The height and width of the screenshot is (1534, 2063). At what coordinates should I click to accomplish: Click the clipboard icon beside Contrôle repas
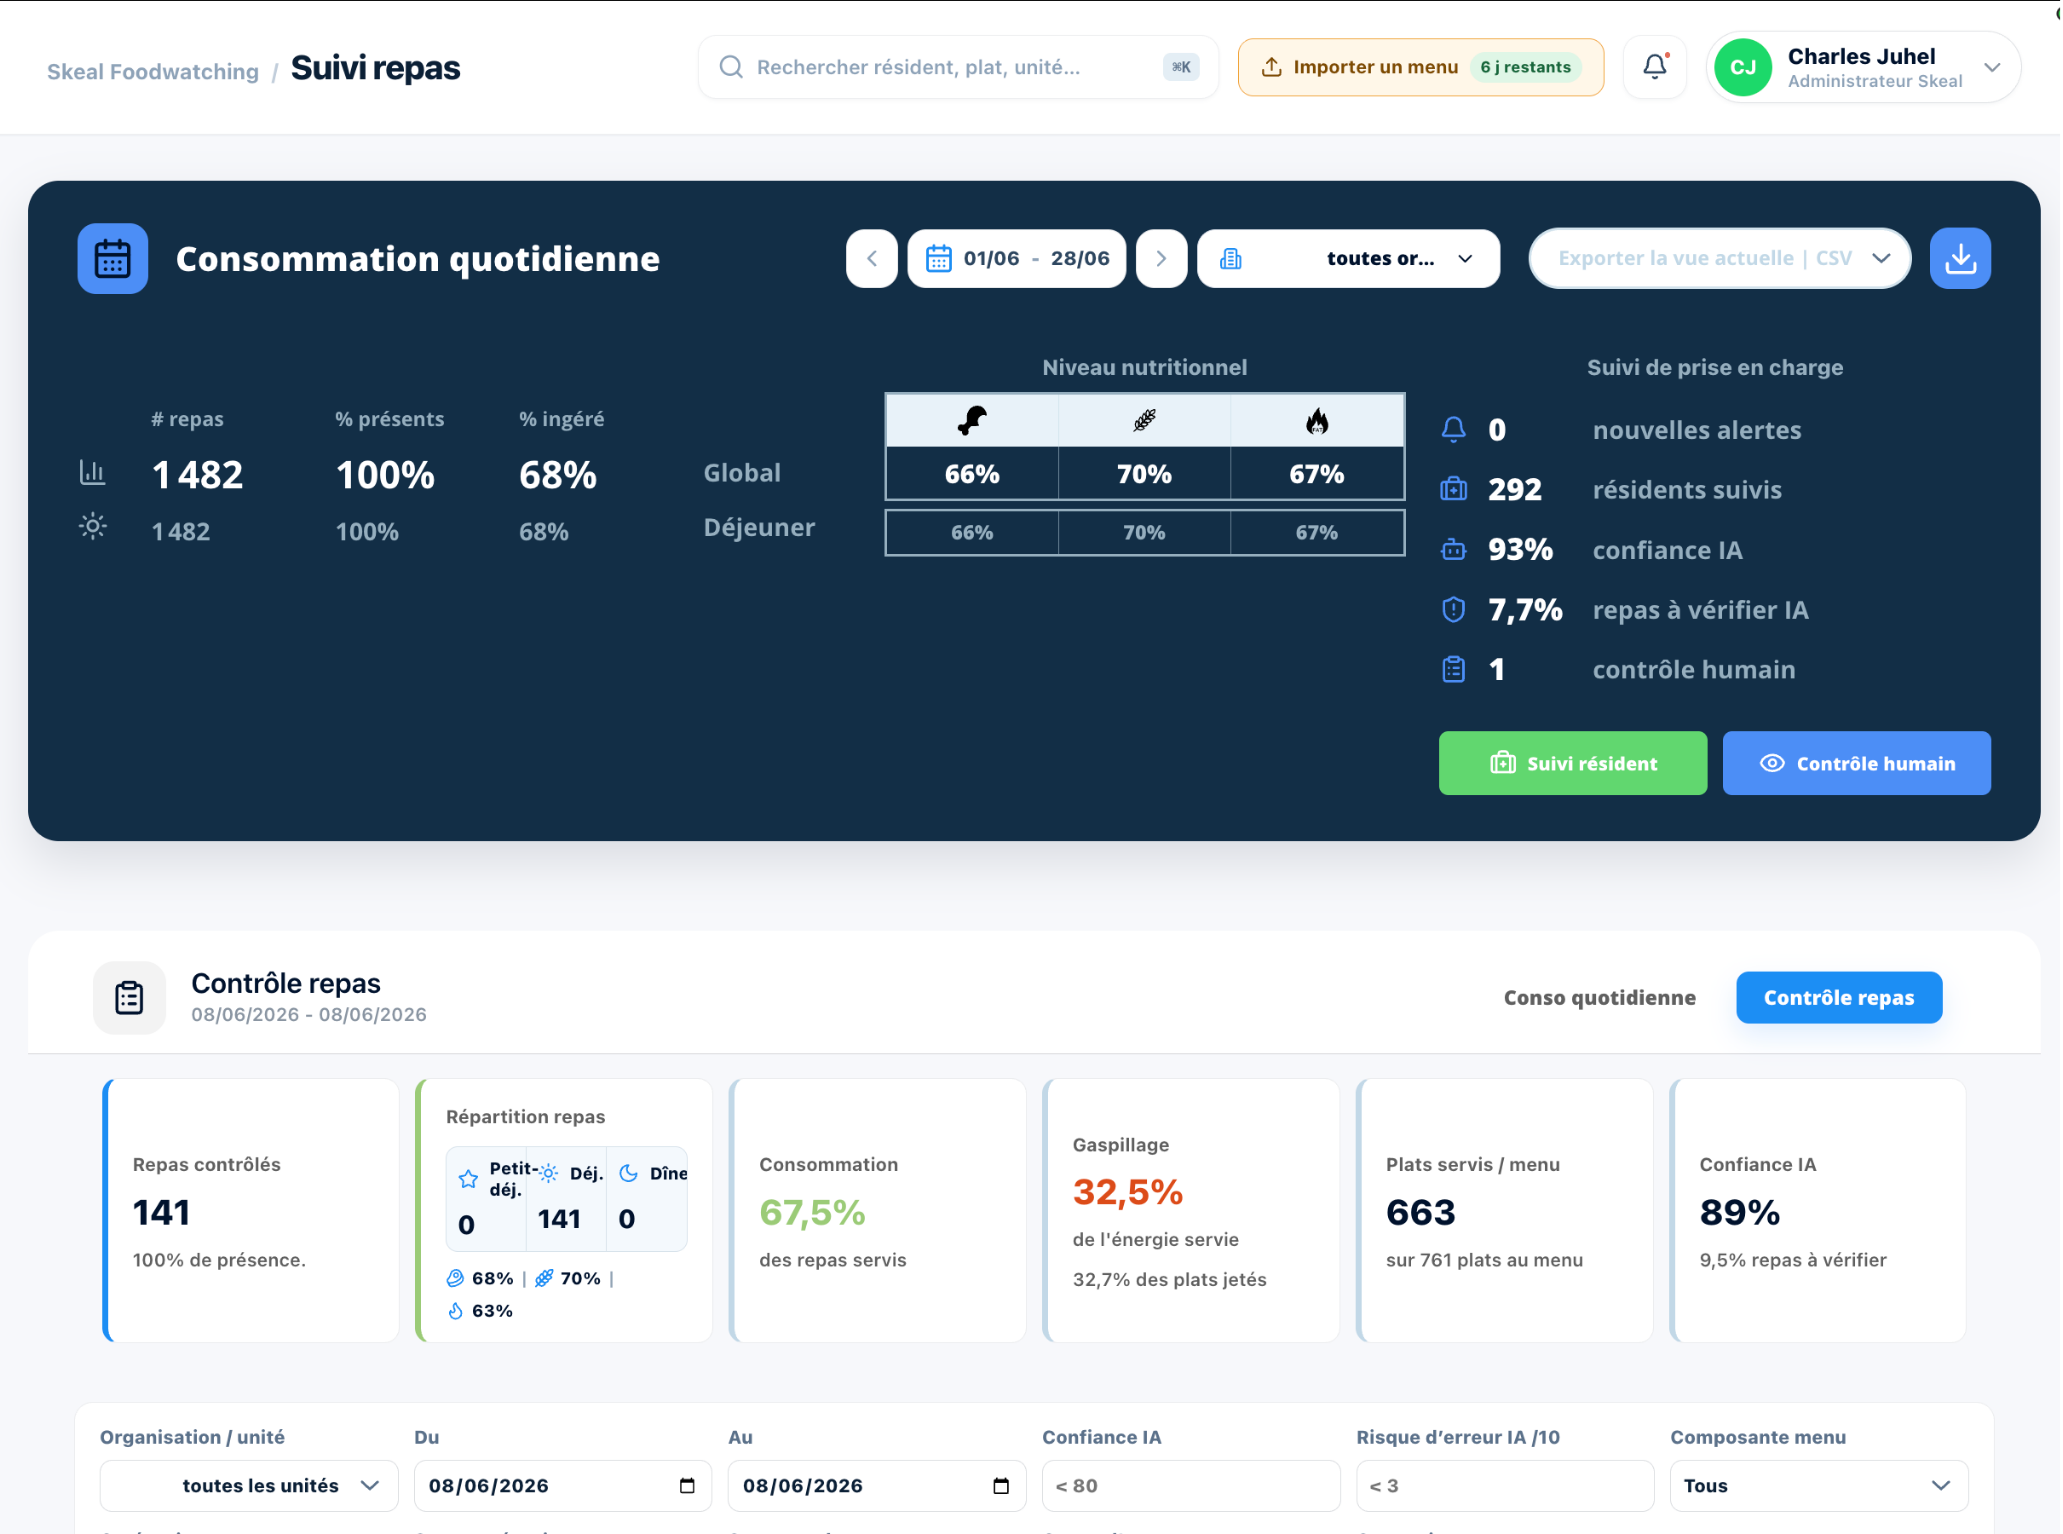129,997
